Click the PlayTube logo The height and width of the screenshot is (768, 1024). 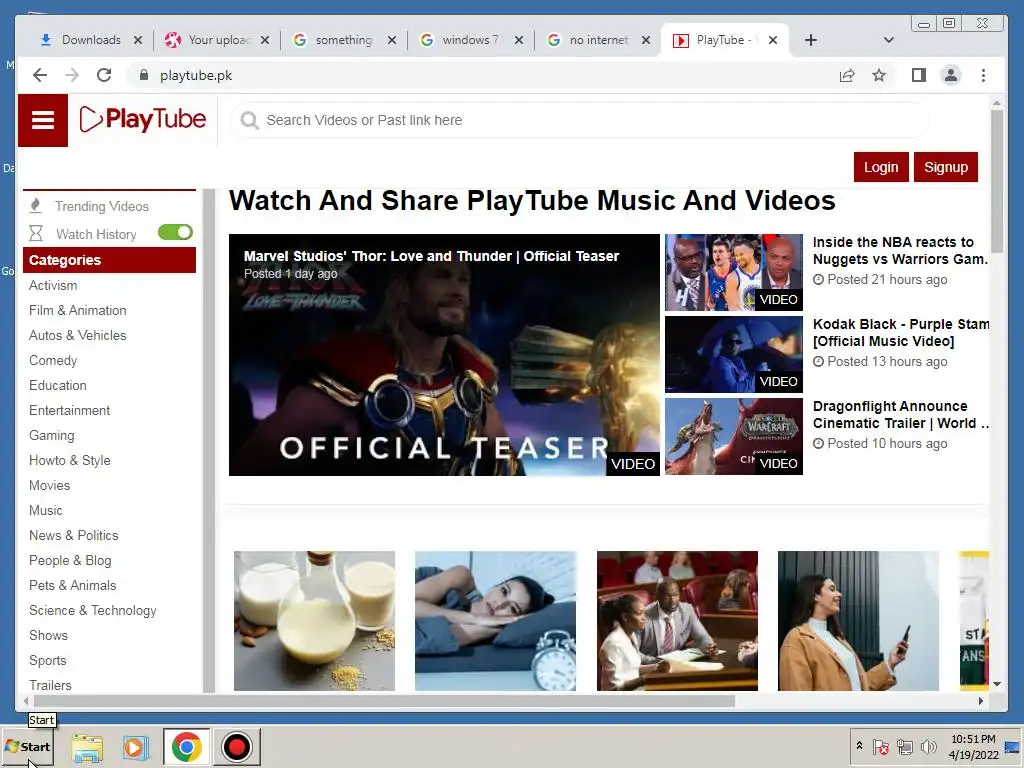(x=142, y=120)
